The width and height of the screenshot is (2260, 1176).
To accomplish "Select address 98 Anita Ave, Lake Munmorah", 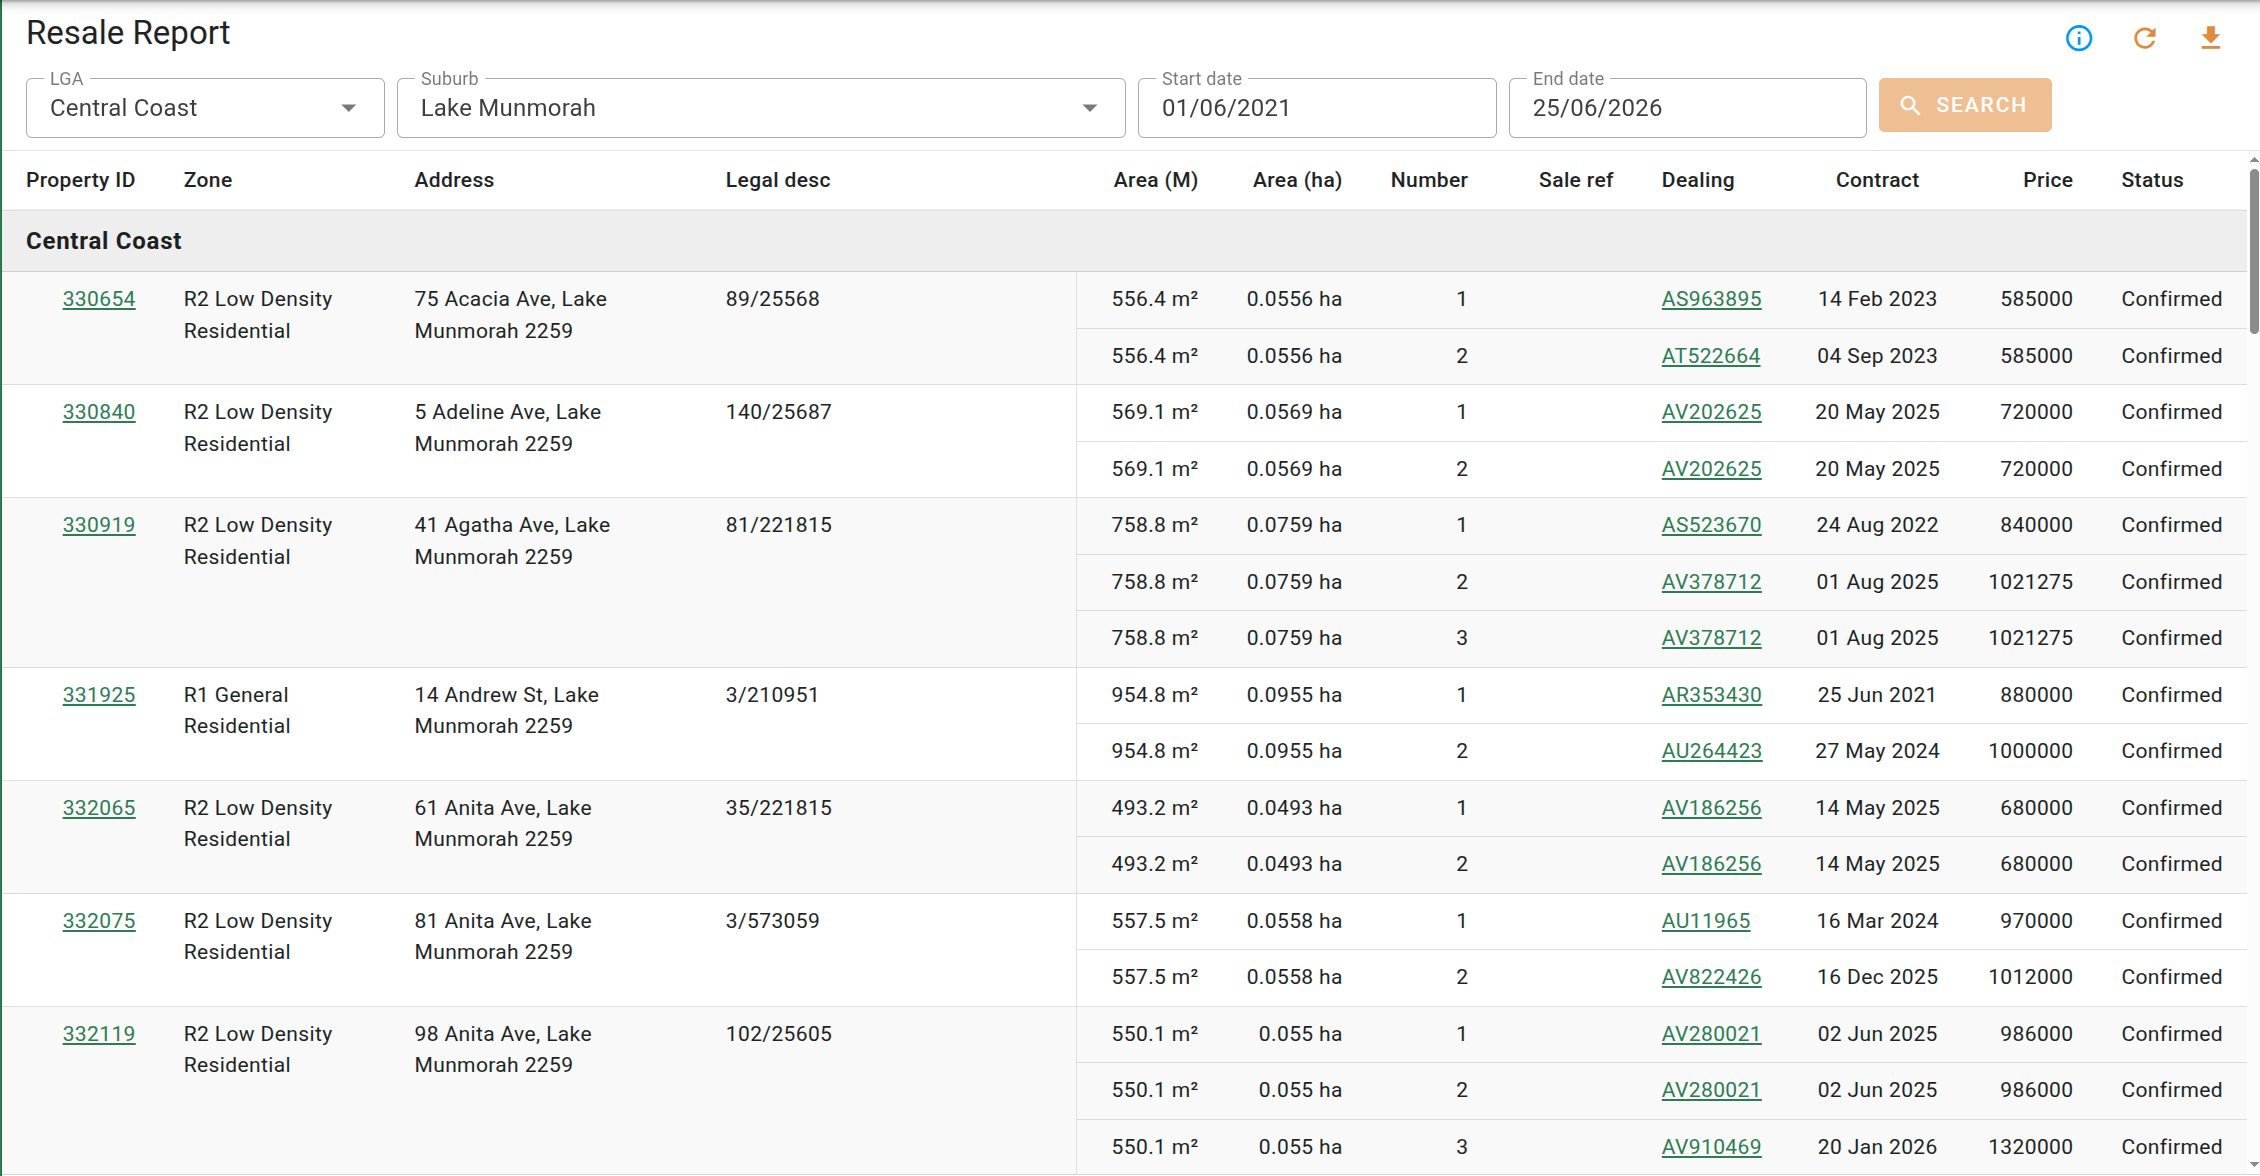I will coord(503,1049).
